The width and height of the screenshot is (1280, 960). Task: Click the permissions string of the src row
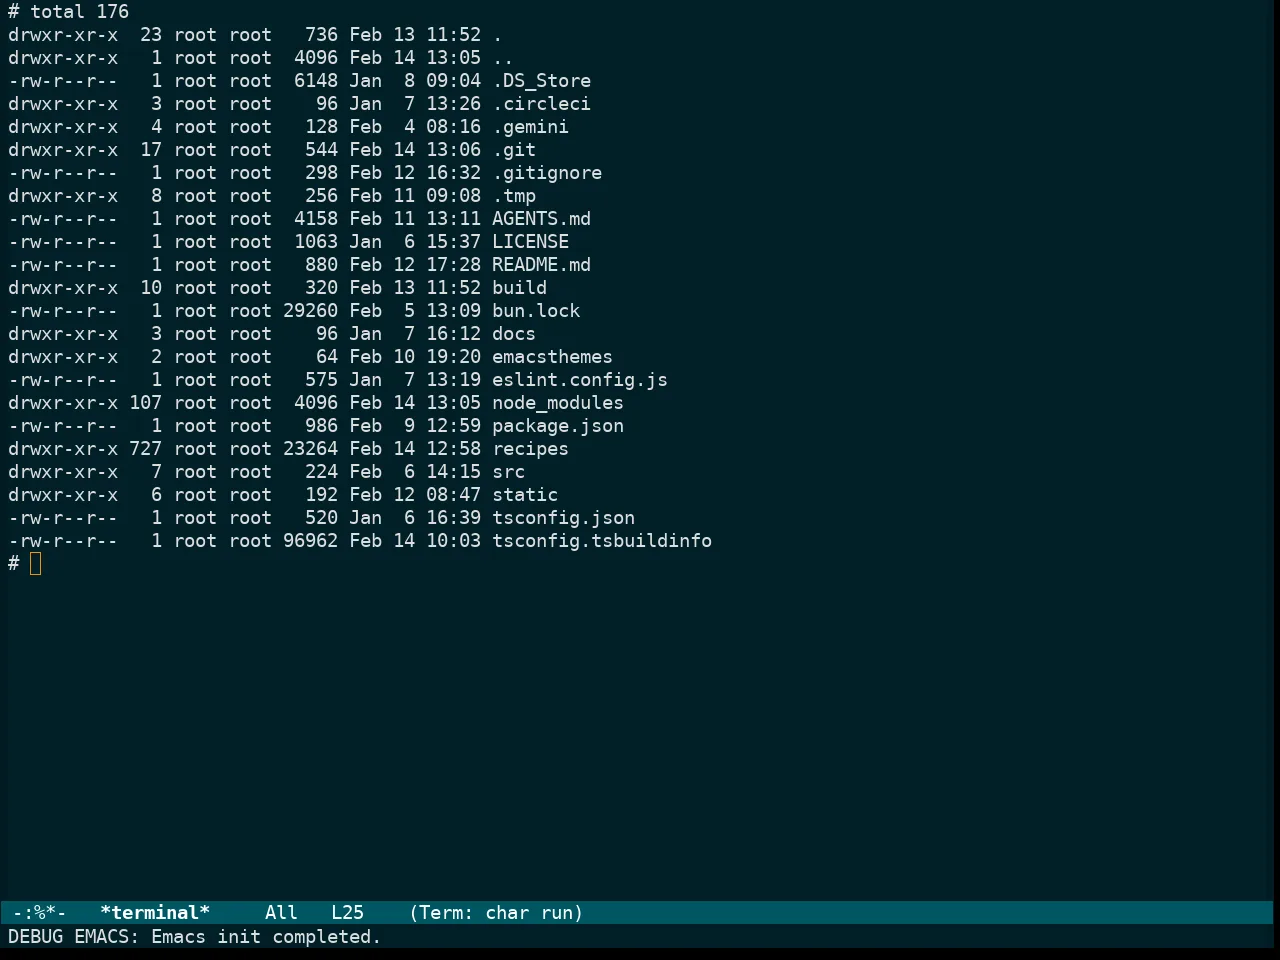pos(63,472)
